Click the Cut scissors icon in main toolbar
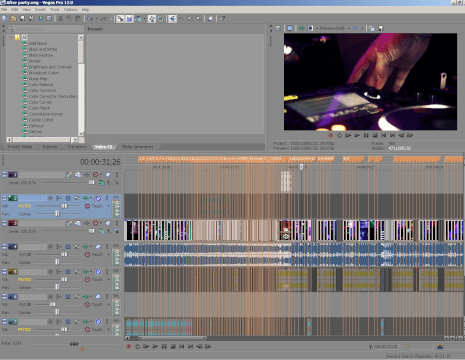This screenshot has width=465, height=360. tap(60, 19)
